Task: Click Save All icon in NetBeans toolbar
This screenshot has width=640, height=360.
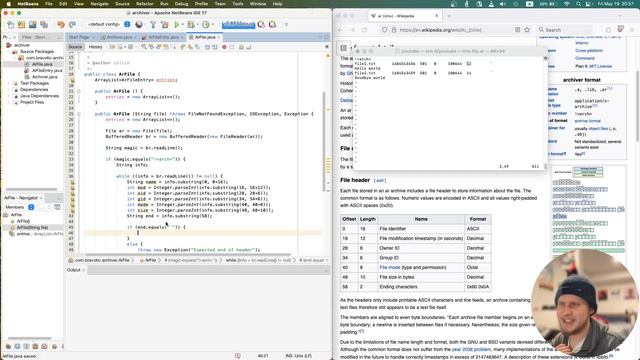Action: [44, 24]
